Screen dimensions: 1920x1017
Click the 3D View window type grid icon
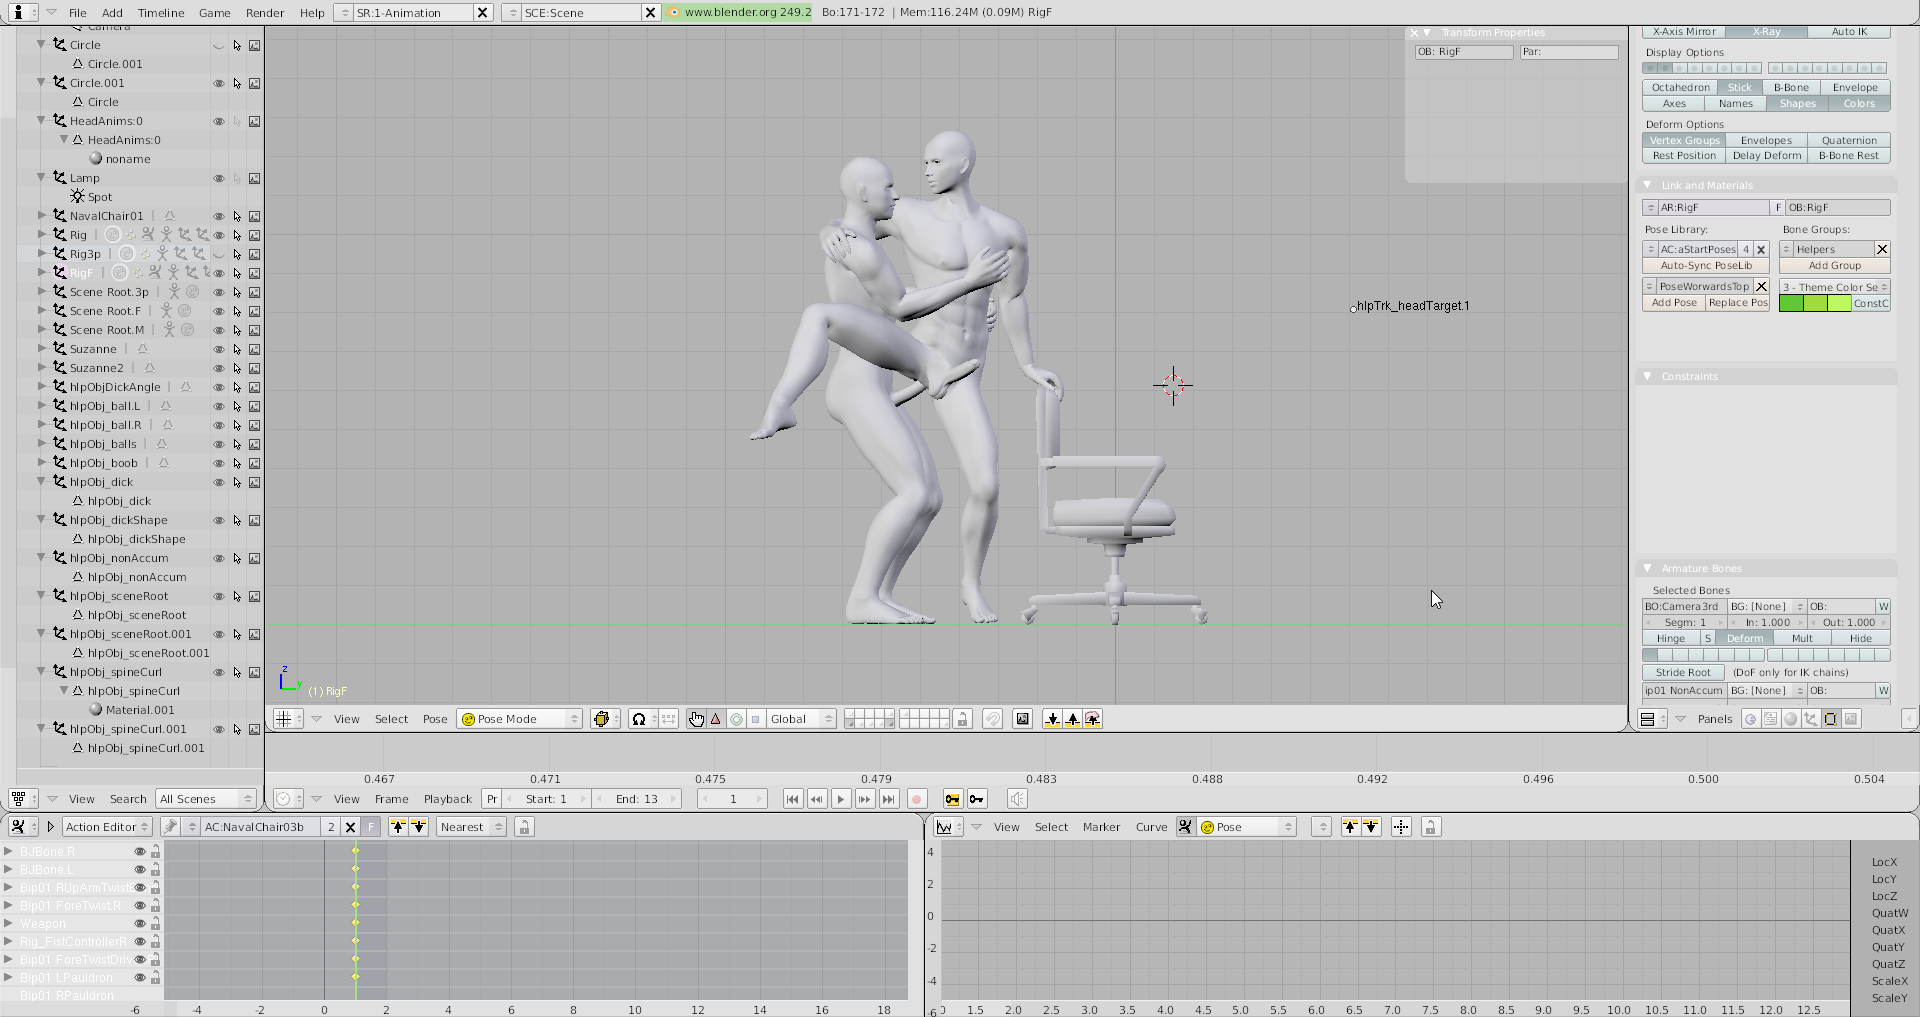[288, 719]
